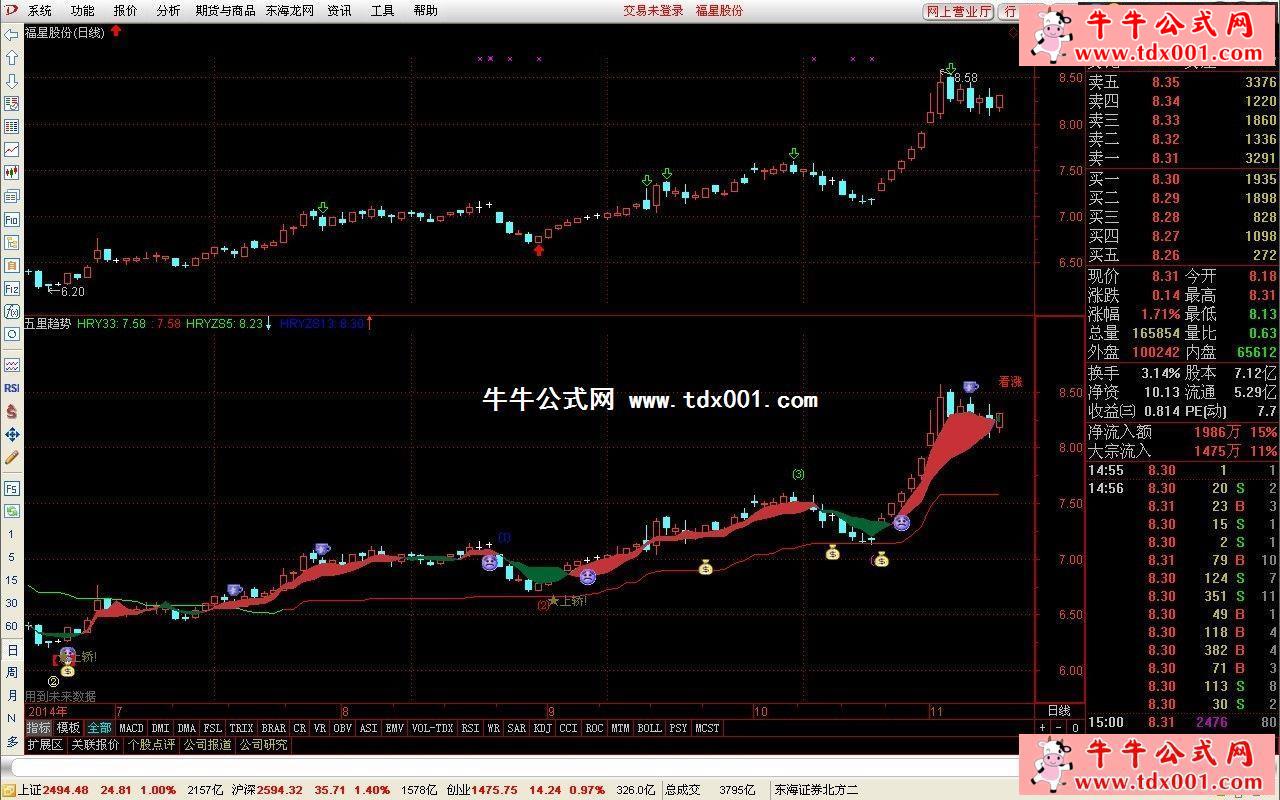Switch to weekly period (周)

click(12, 673)
